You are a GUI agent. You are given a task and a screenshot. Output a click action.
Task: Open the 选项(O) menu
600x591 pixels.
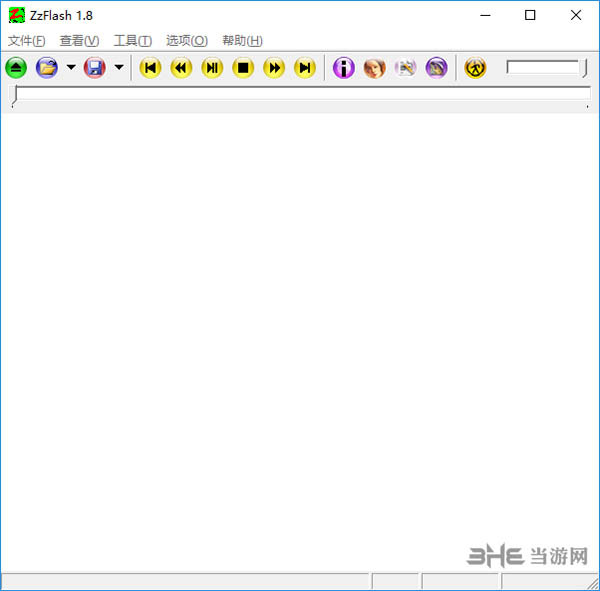[187, 40]
